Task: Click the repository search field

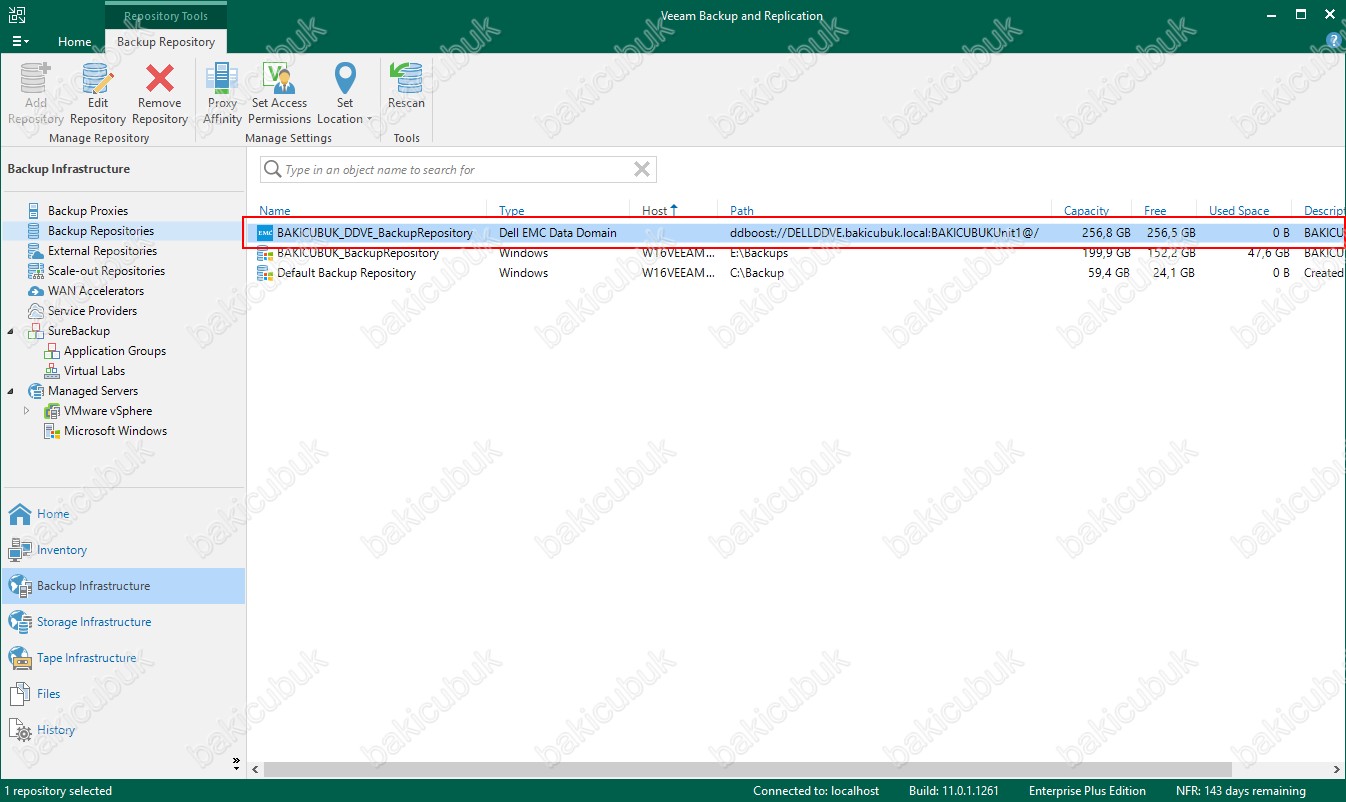Action: click(457, 170)
